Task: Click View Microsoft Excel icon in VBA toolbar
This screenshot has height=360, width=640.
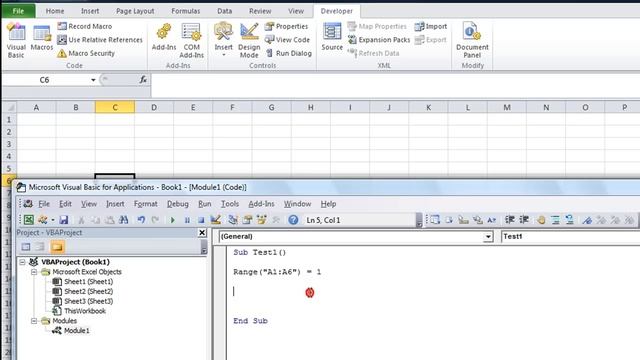Action: [29, 220]
